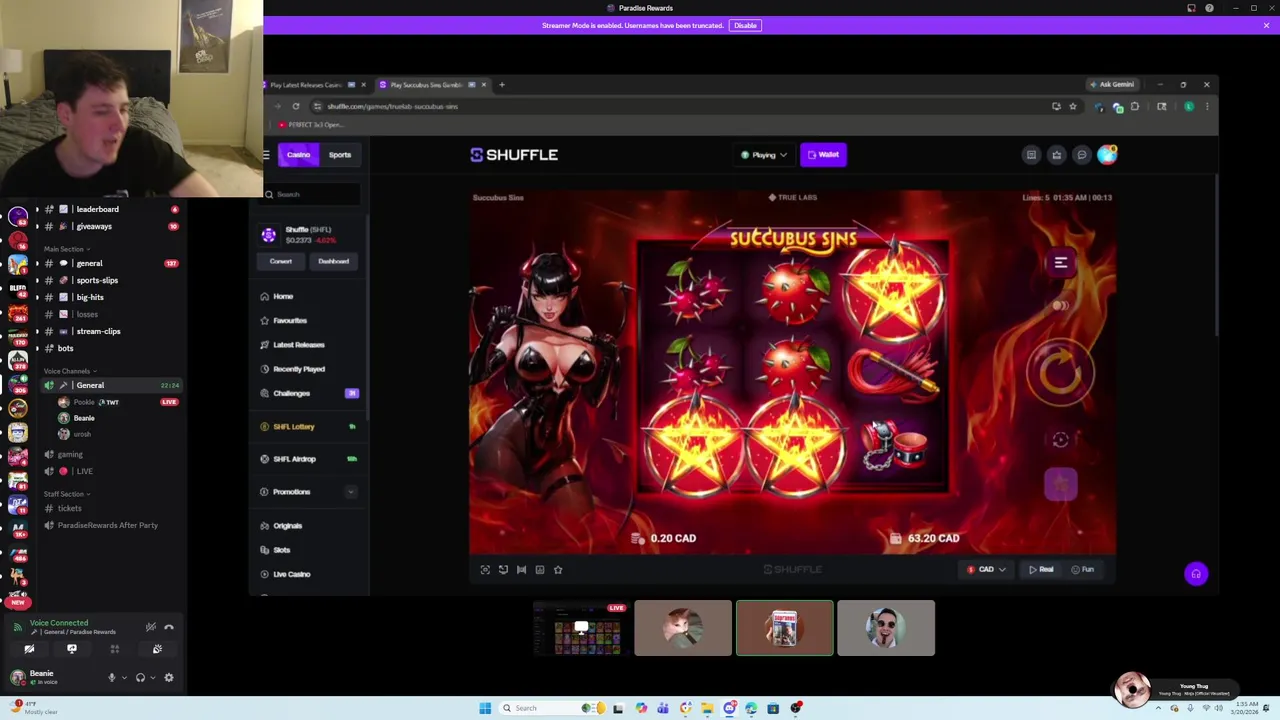Open the Shuffle user profile avatar
This screenshot has width=1280, height=720.
pyautogui.click(x=1107, y=155)
